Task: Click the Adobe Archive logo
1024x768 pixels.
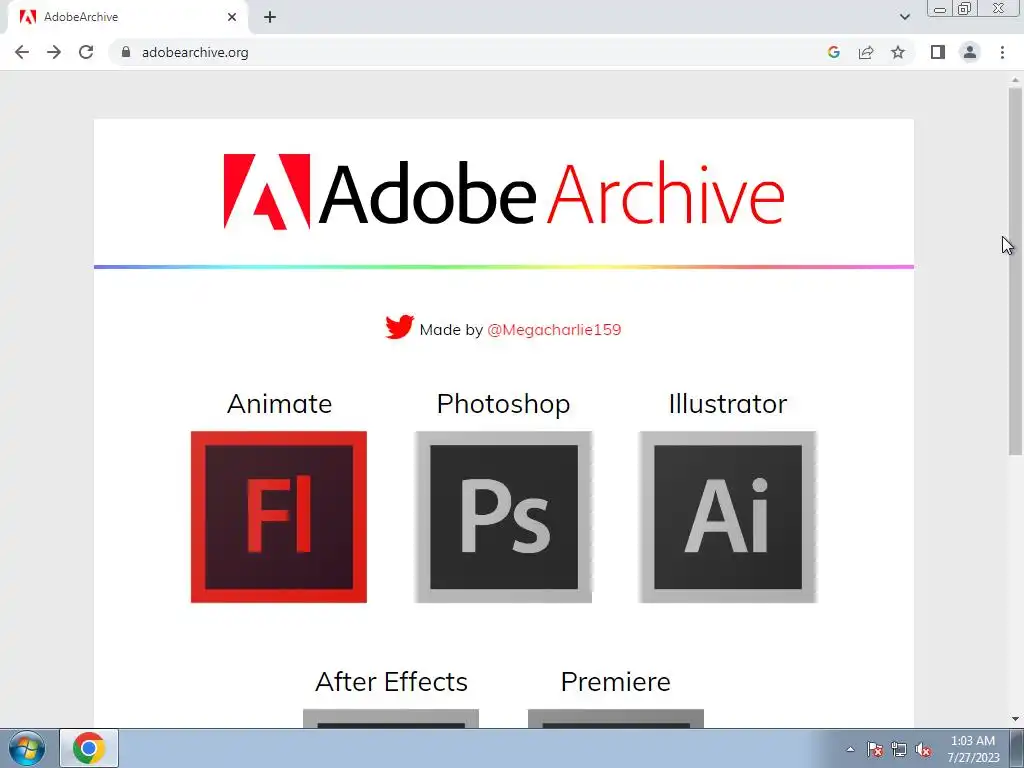Action: pyautogui.click(x=504, y=192)
